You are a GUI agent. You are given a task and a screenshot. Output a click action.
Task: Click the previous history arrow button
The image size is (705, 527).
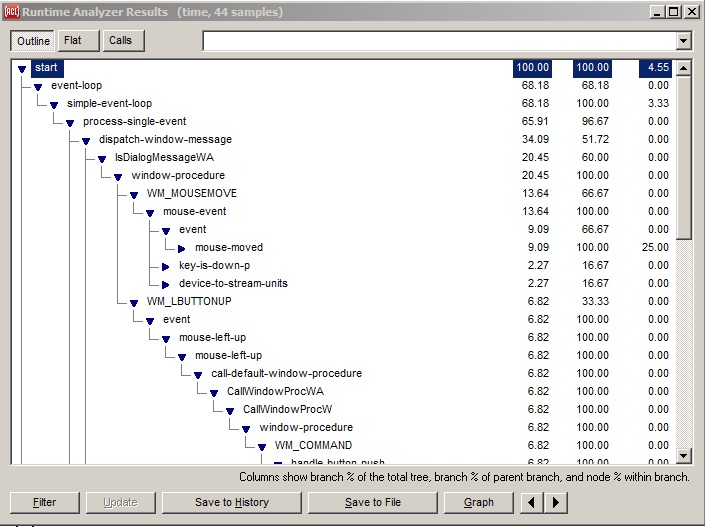coord(534,502)
